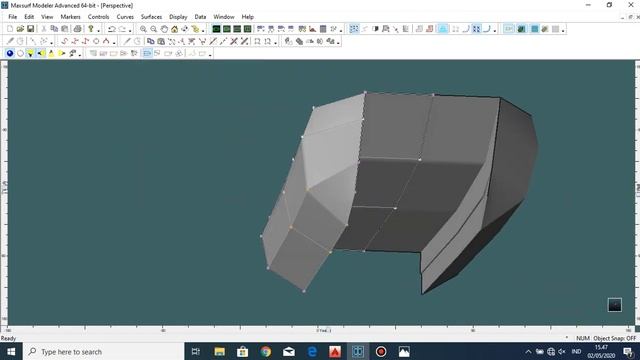Open options arrow at end of top-right render toolbar
640x360 pixels.
coord(563,30)
